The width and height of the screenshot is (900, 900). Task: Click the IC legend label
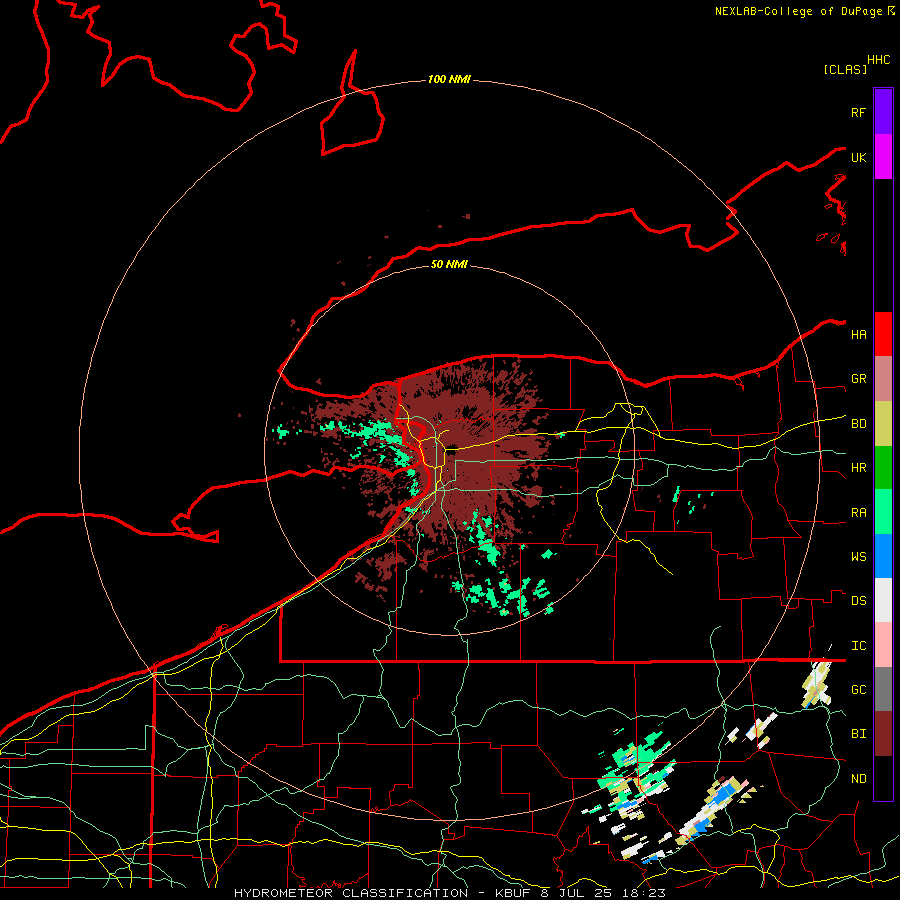click(x=858, y=646)
